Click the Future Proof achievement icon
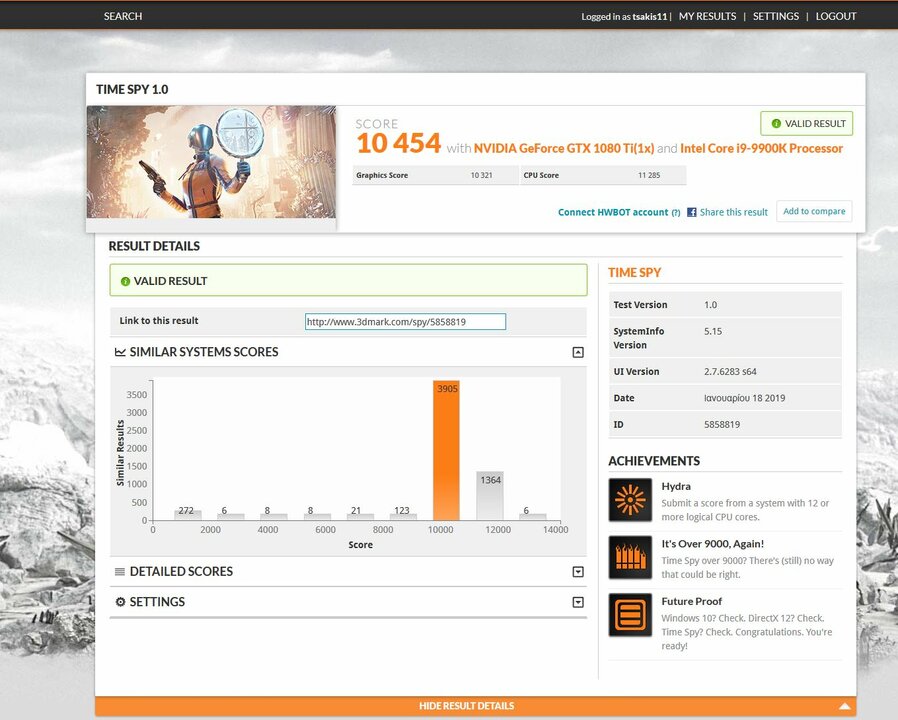Image resolution: width=898 pixels, height=720 pixels. 630,615
